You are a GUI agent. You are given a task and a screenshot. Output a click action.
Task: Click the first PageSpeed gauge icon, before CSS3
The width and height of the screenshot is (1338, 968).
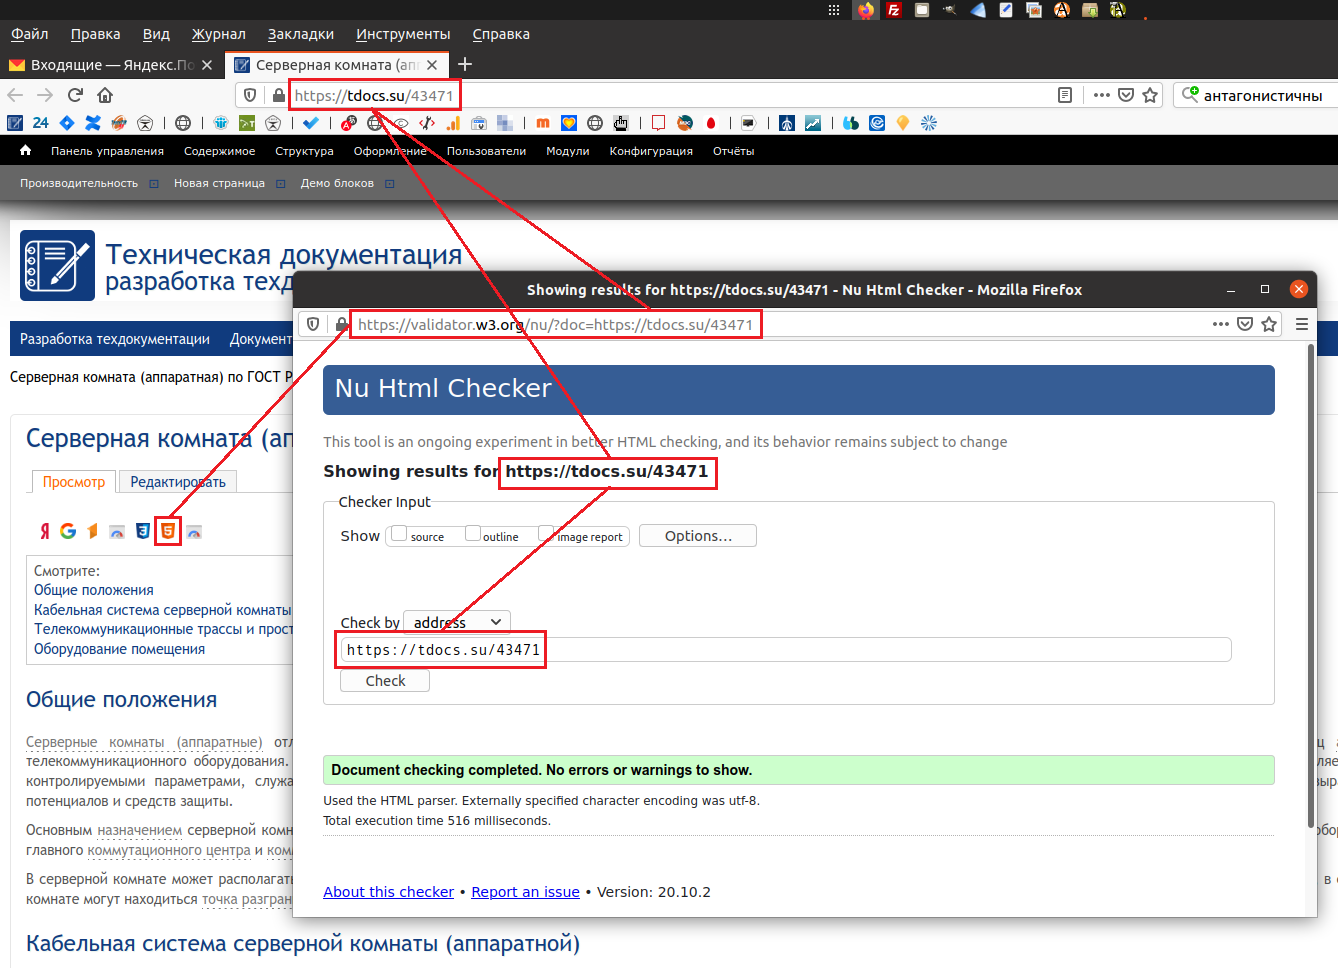[x=117, y=531]
